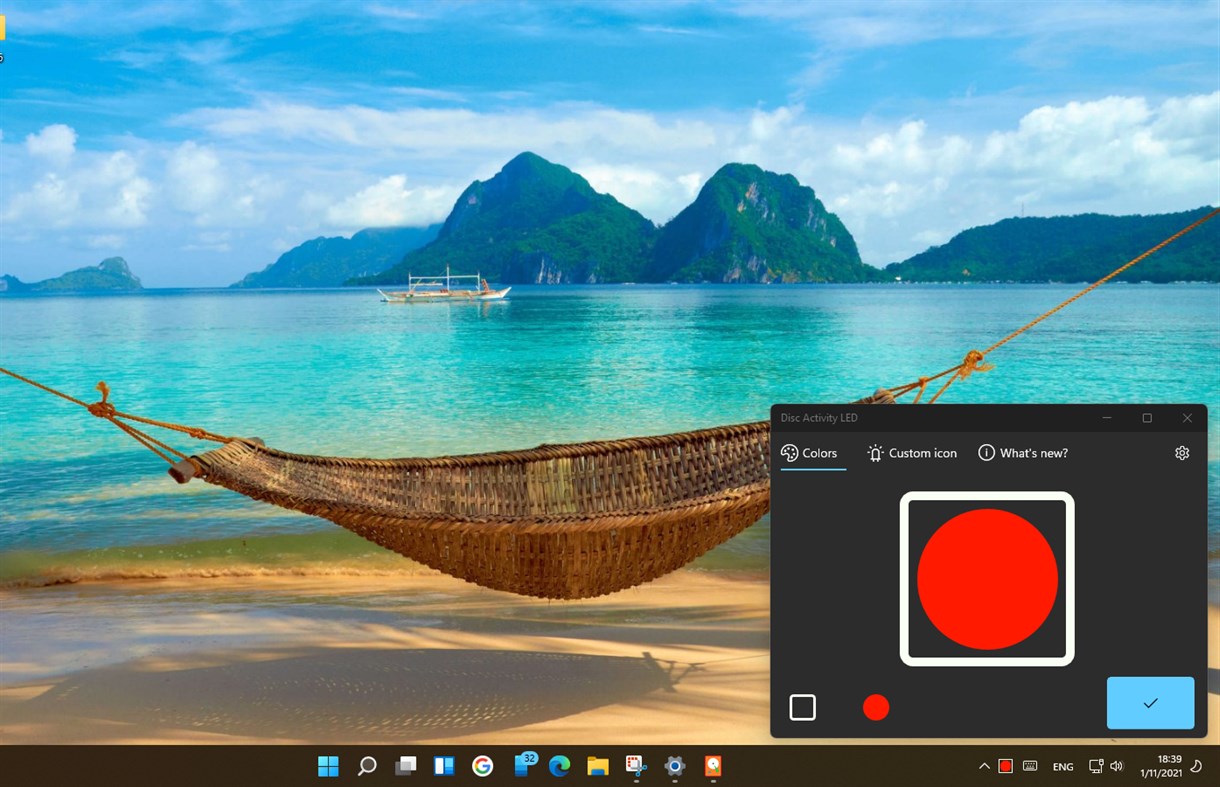Click the Disc Activity LED red tray icon
The height and width of the screenshot is (787, 1220).
(x=1005, y=766)
